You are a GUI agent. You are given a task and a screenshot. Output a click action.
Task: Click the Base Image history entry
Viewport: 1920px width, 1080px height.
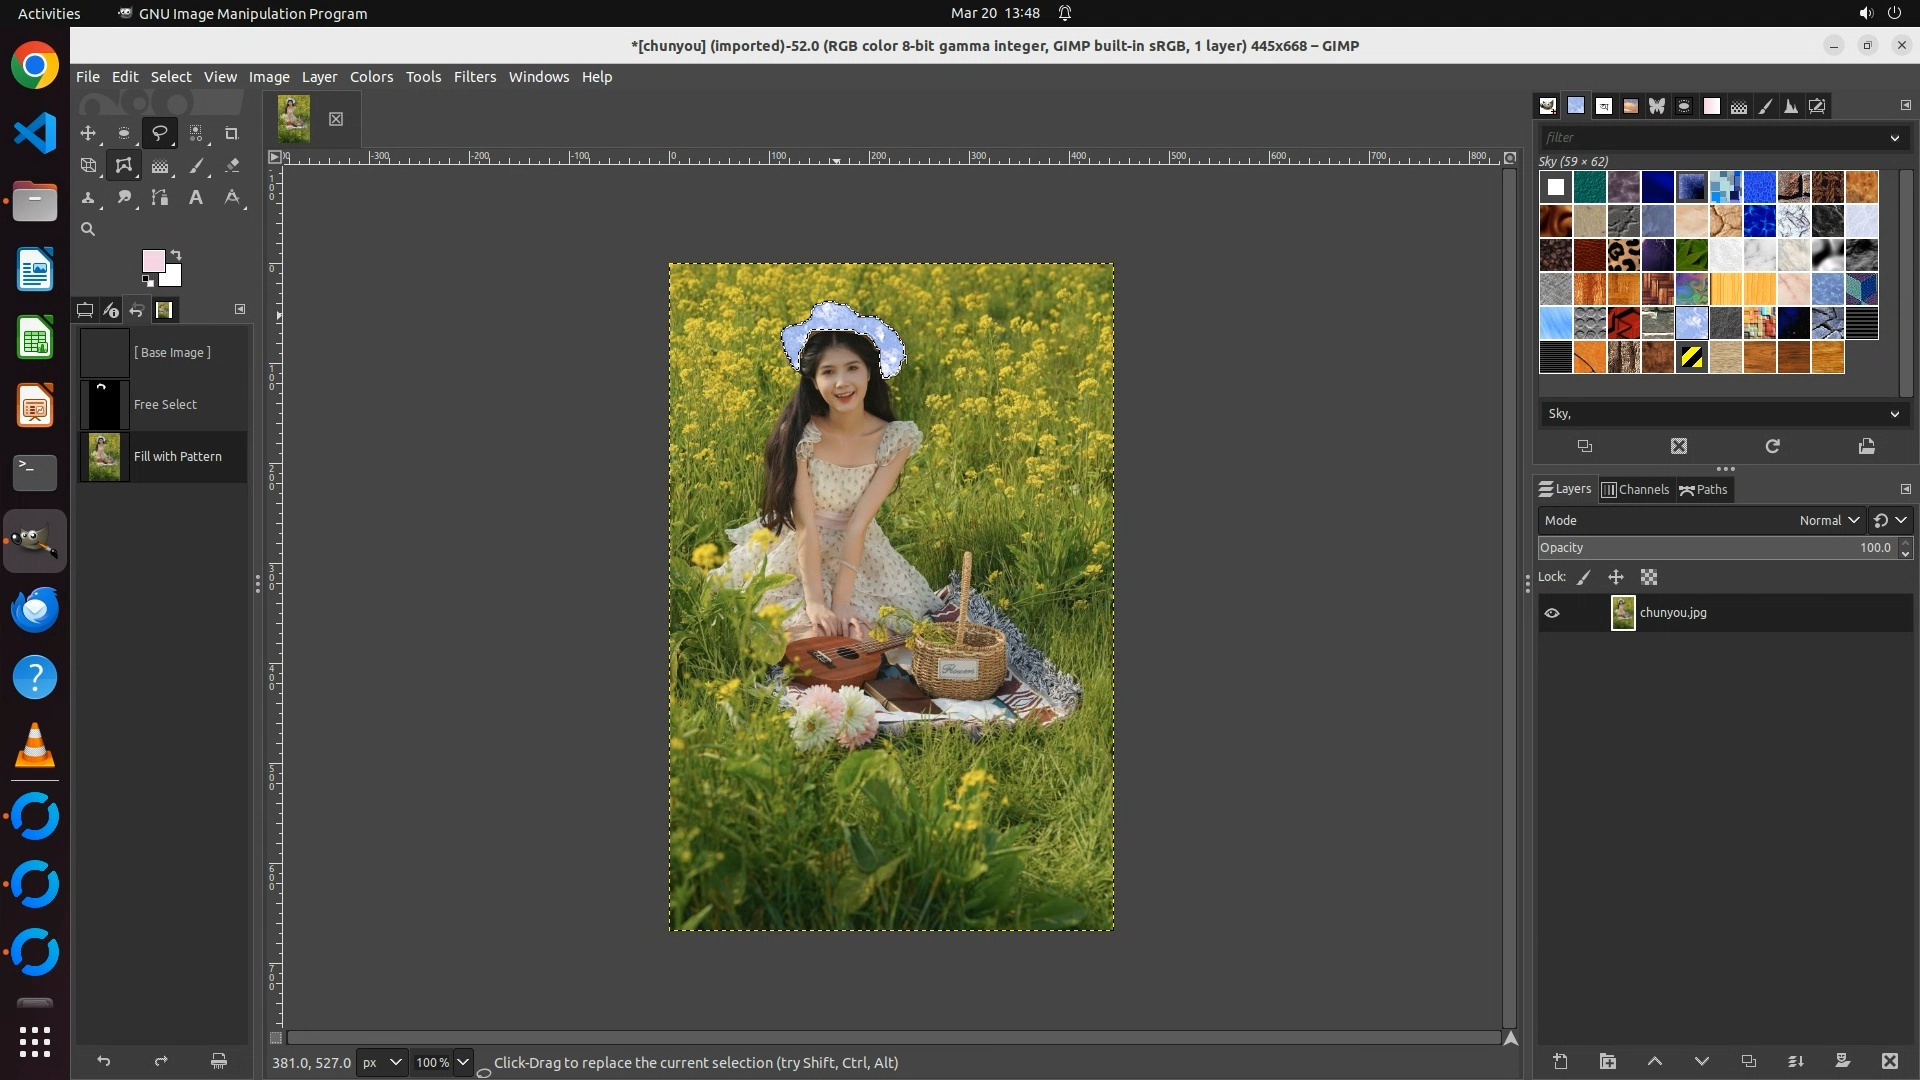pyautogui.click(x=172, y=352)
